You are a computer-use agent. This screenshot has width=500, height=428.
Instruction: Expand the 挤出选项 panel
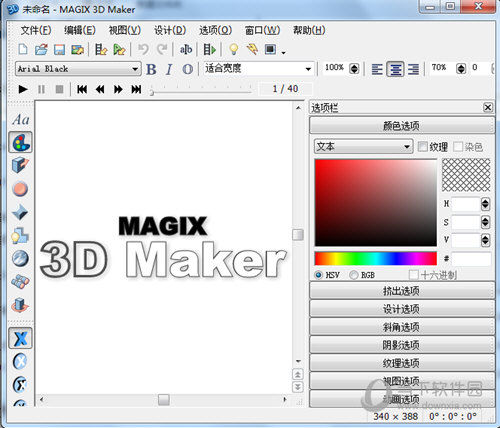402,291
